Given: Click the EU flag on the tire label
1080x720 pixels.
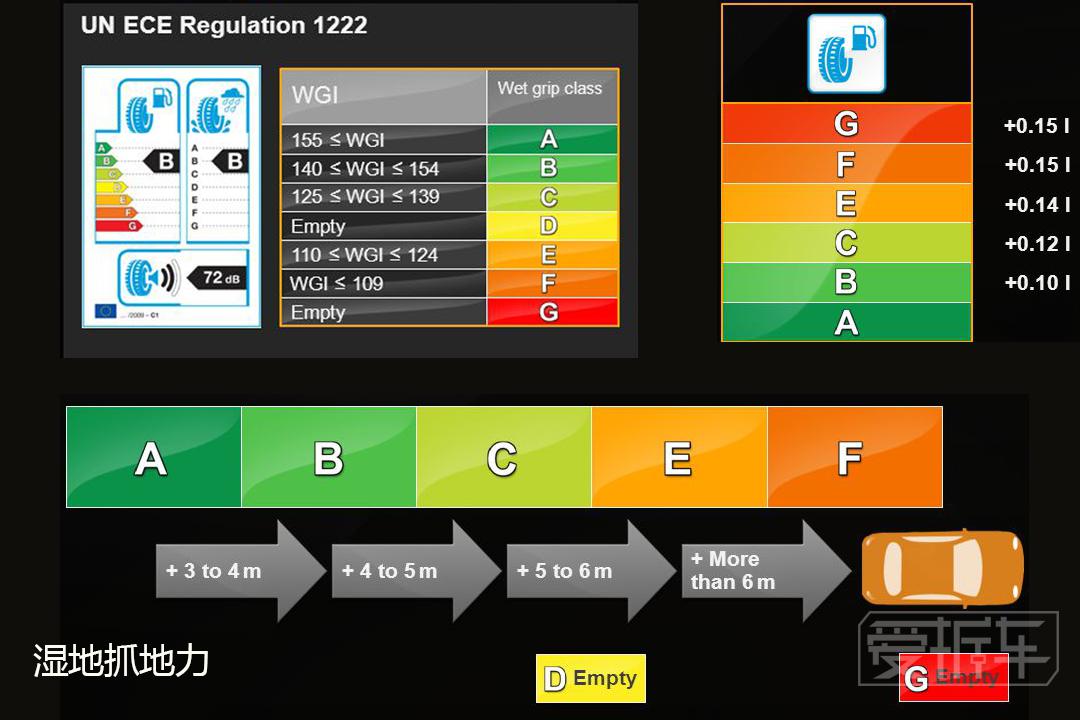Looking at the screenshot, I should [x=105, y=310].
